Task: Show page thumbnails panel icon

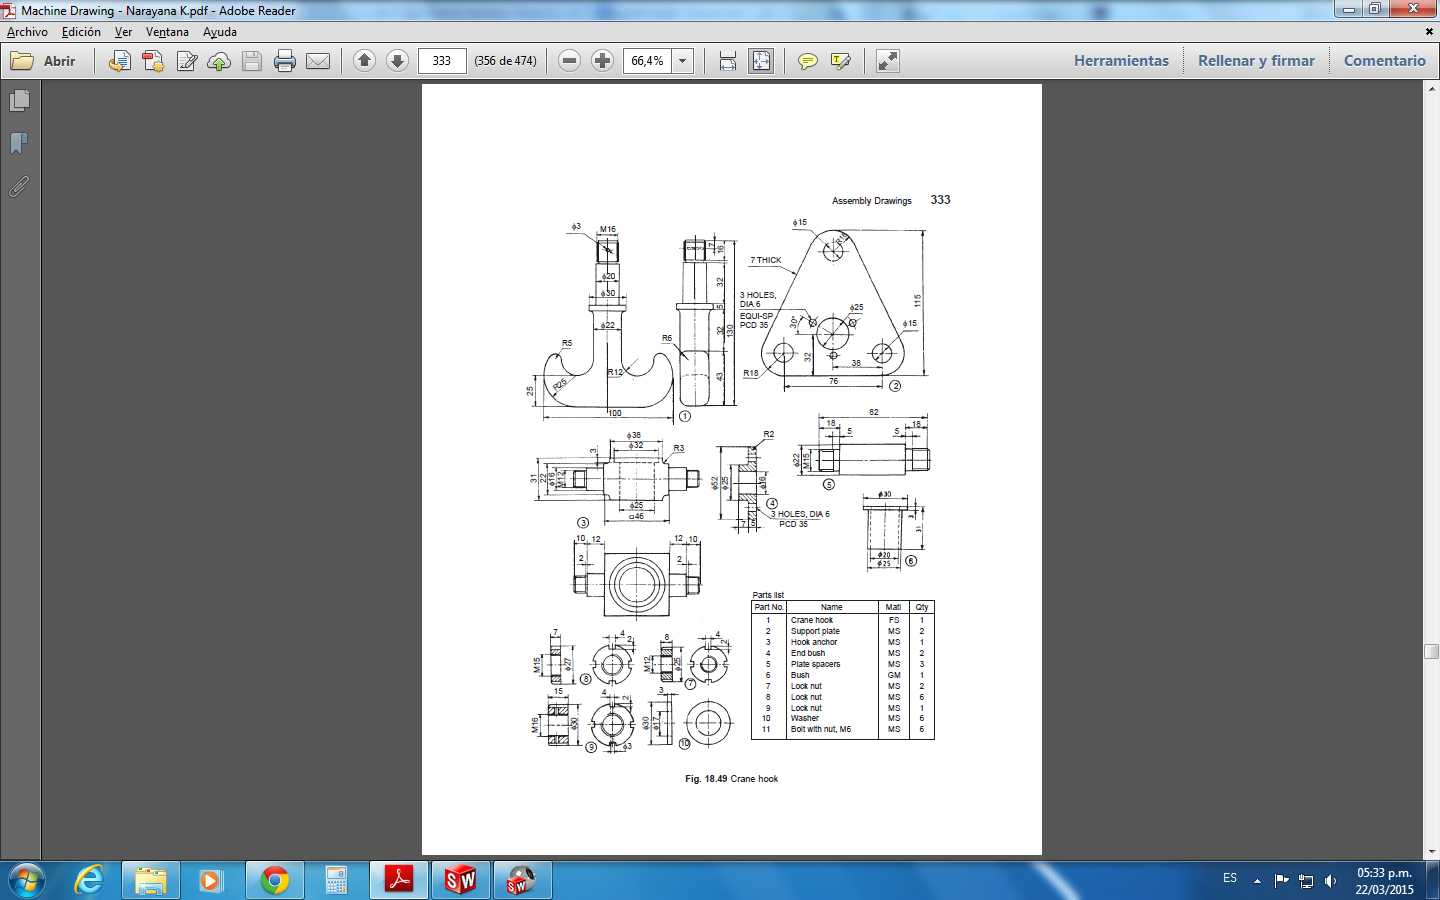Action: point(19,101)
